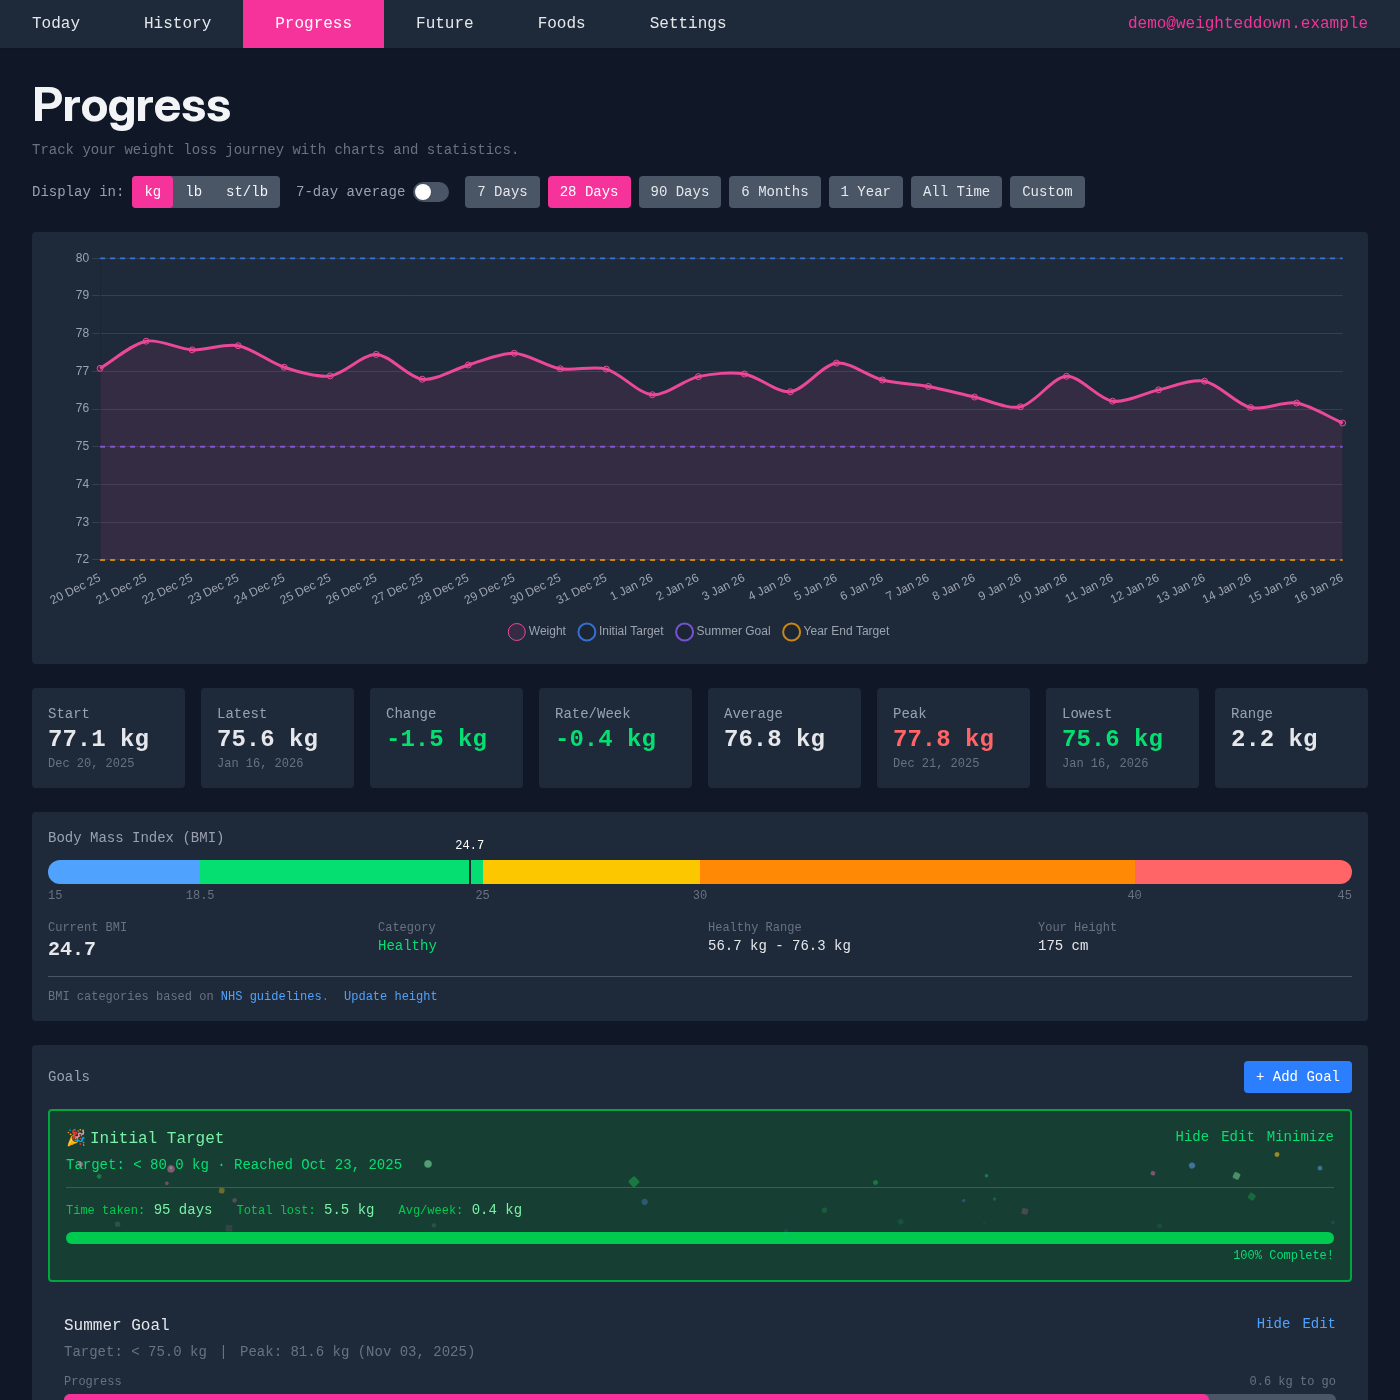
Task: Open the NHS guidelines link
Action: 270,996
